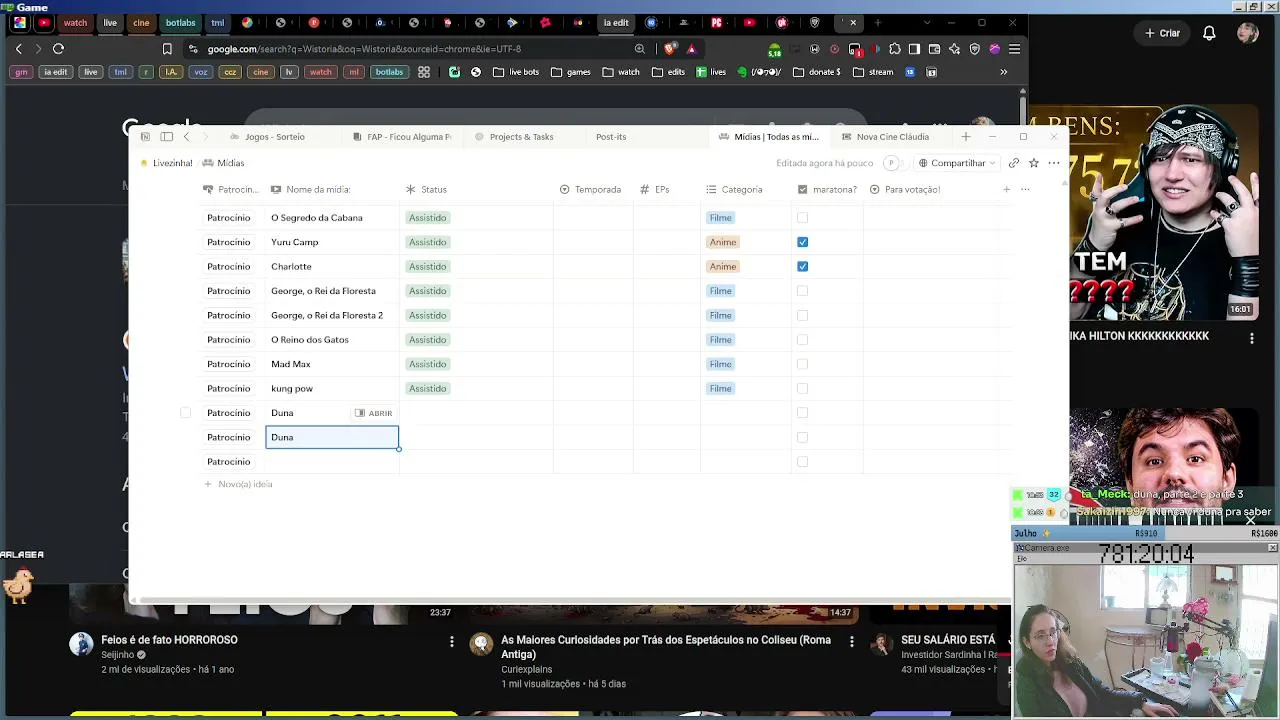Close the active browser tab
This screenshot has width=1280, height=720.
(x=853, y=22)
